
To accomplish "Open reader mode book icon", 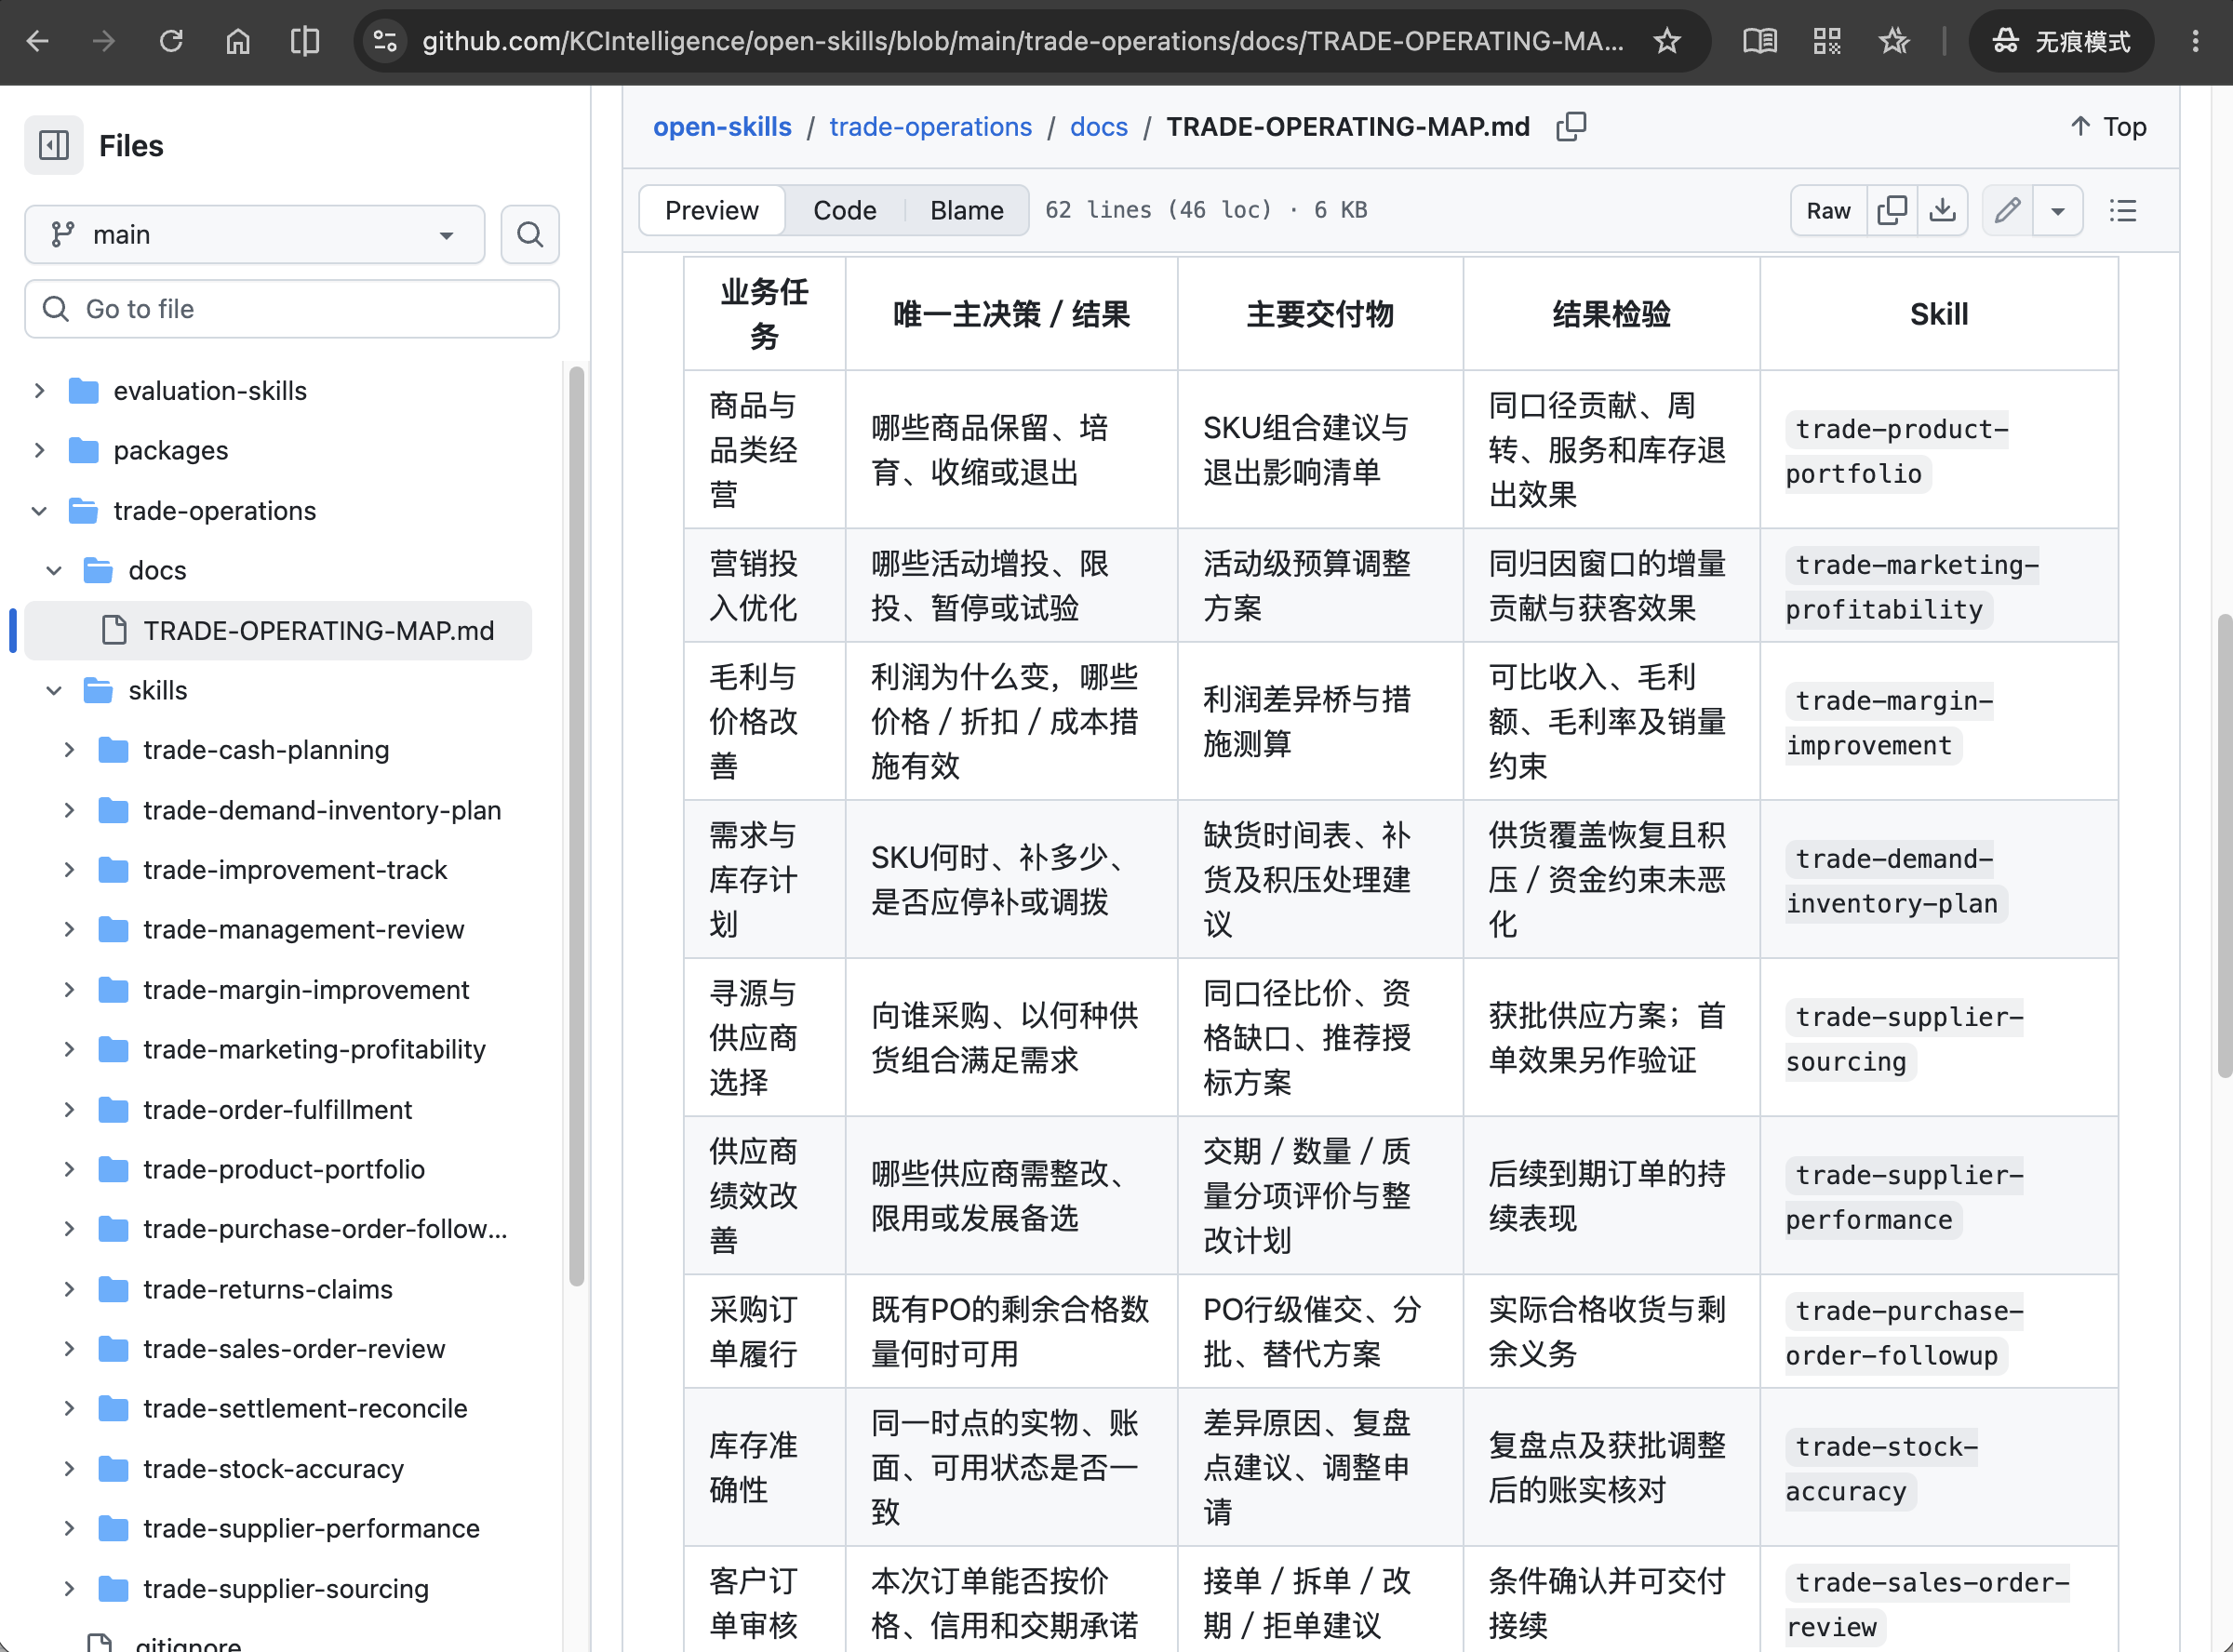I will point(1760,41).
